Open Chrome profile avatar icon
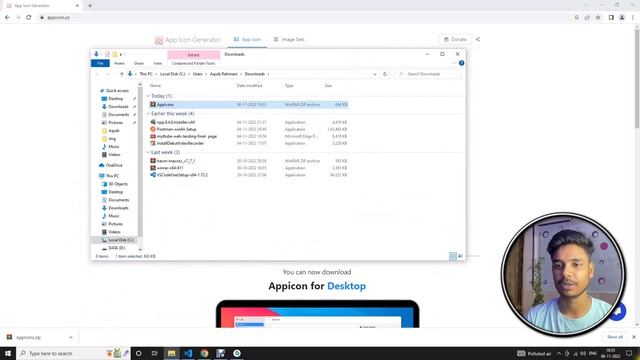Viewport: 640px width, 360px height. [622, 18]
